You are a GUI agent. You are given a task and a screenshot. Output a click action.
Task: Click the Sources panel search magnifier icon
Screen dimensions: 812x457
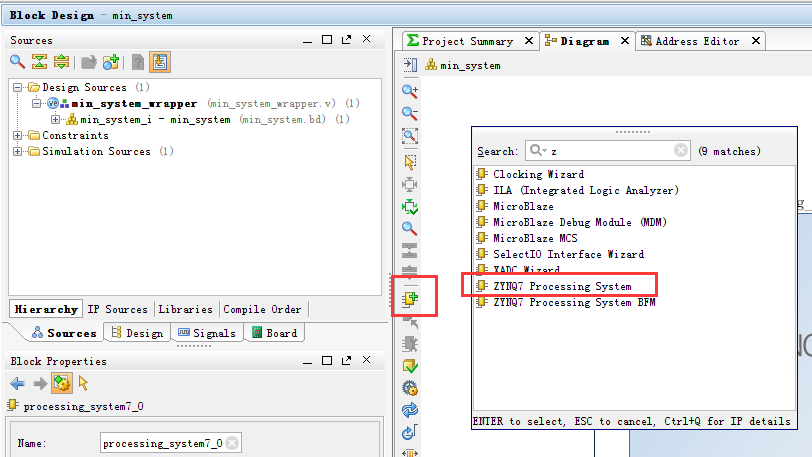[18, 62]
